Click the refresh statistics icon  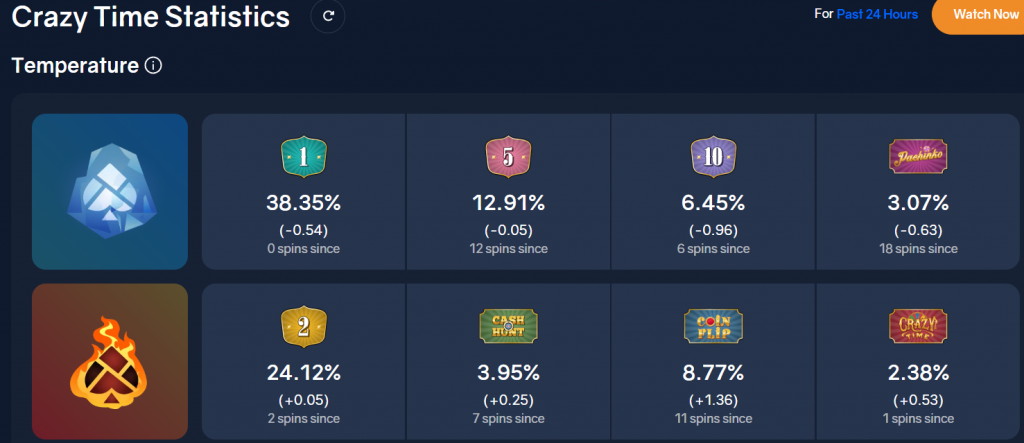327,17
